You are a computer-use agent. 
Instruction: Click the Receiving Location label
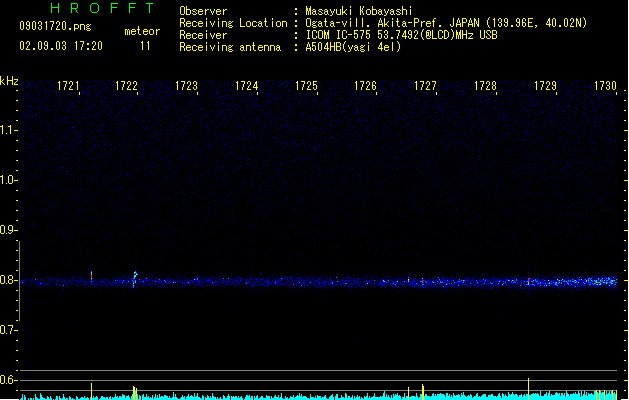[233, 23]
